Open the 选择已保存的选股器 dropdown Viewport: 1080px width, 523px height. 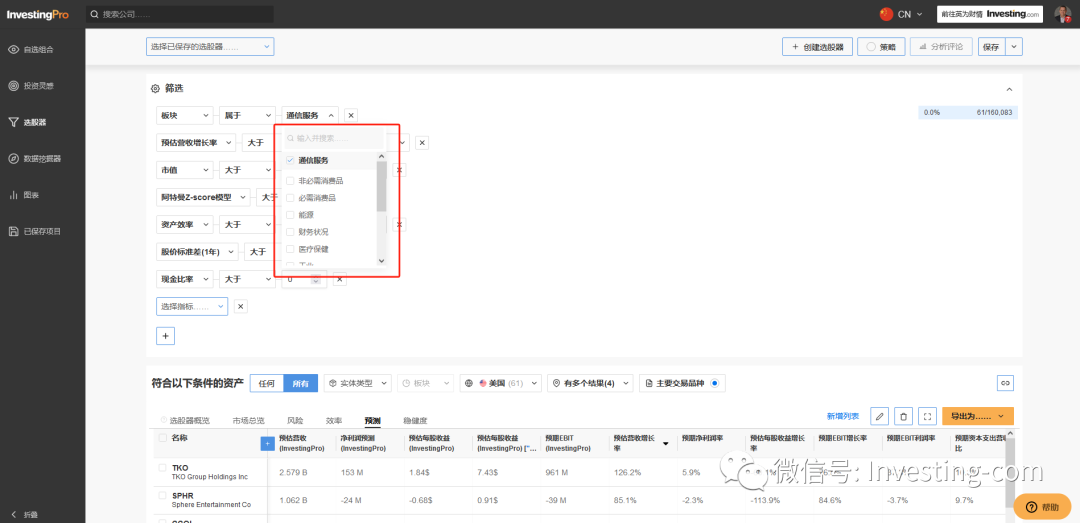210,47
